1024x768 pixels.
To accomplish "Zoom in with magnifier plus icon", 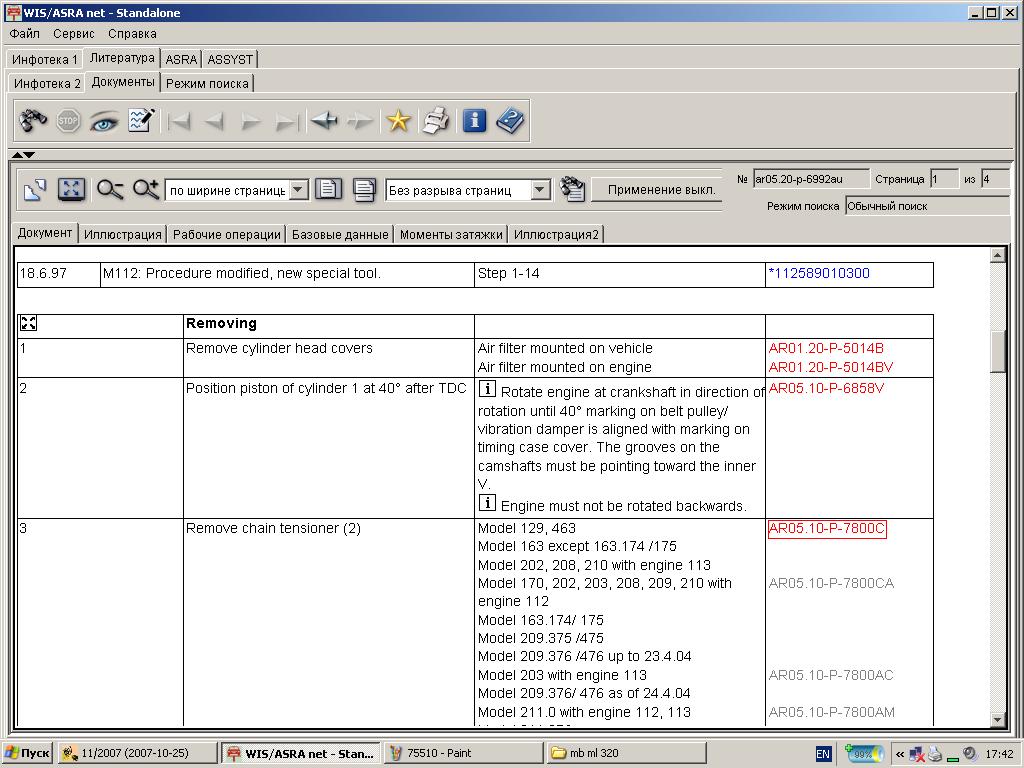I will pos(146,189).
